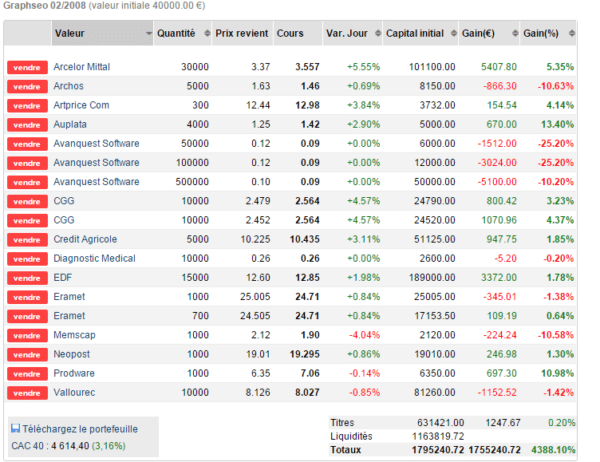Screen dimensions: 600x462
Task: Open Prodware stock page
Action: 74,373
